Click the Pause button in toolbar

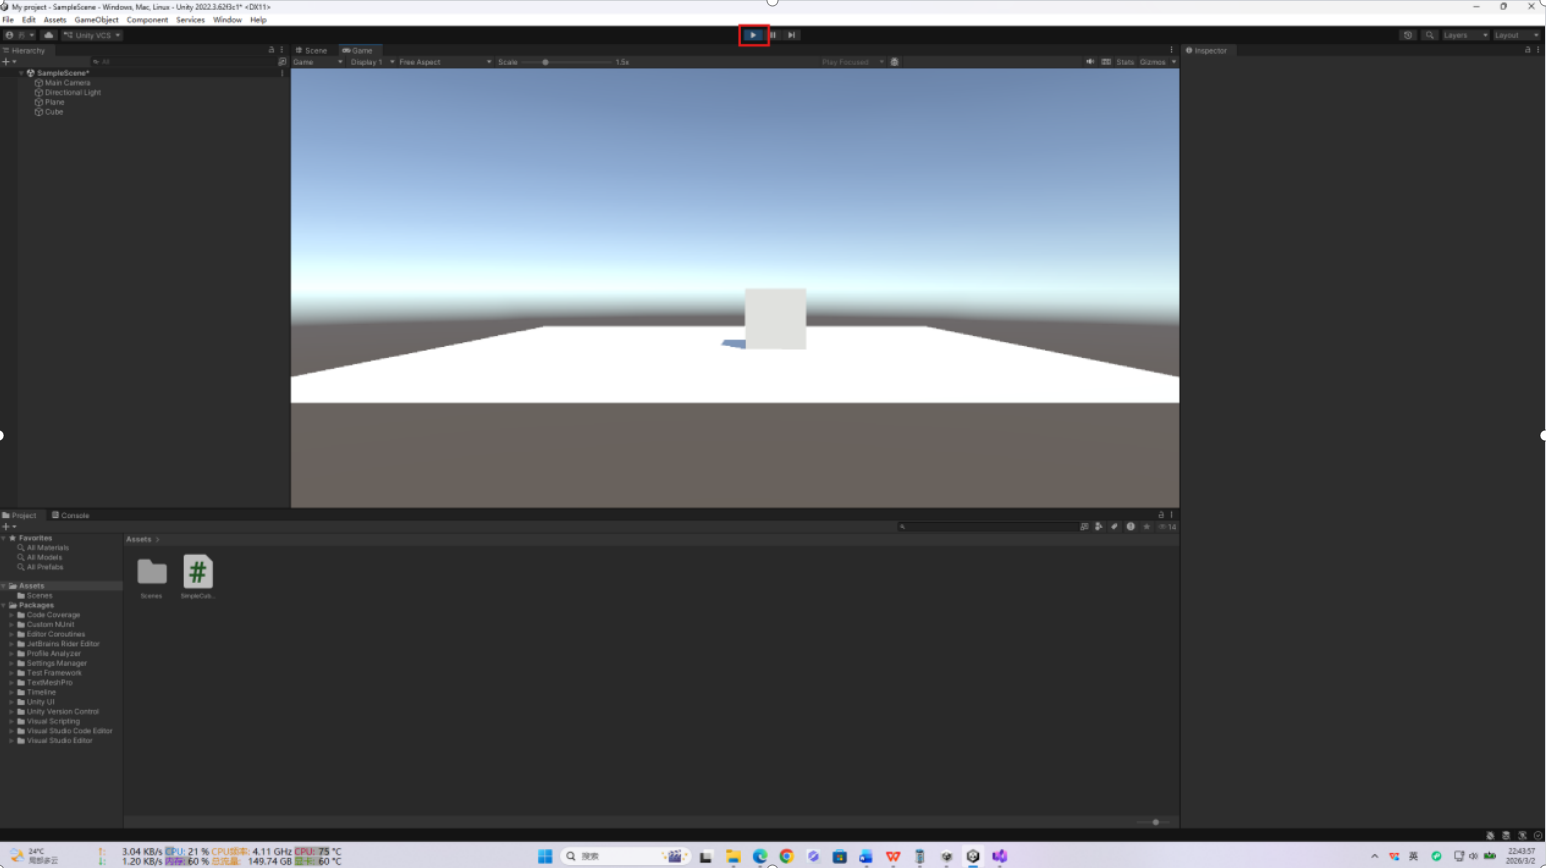coord(773,35)
